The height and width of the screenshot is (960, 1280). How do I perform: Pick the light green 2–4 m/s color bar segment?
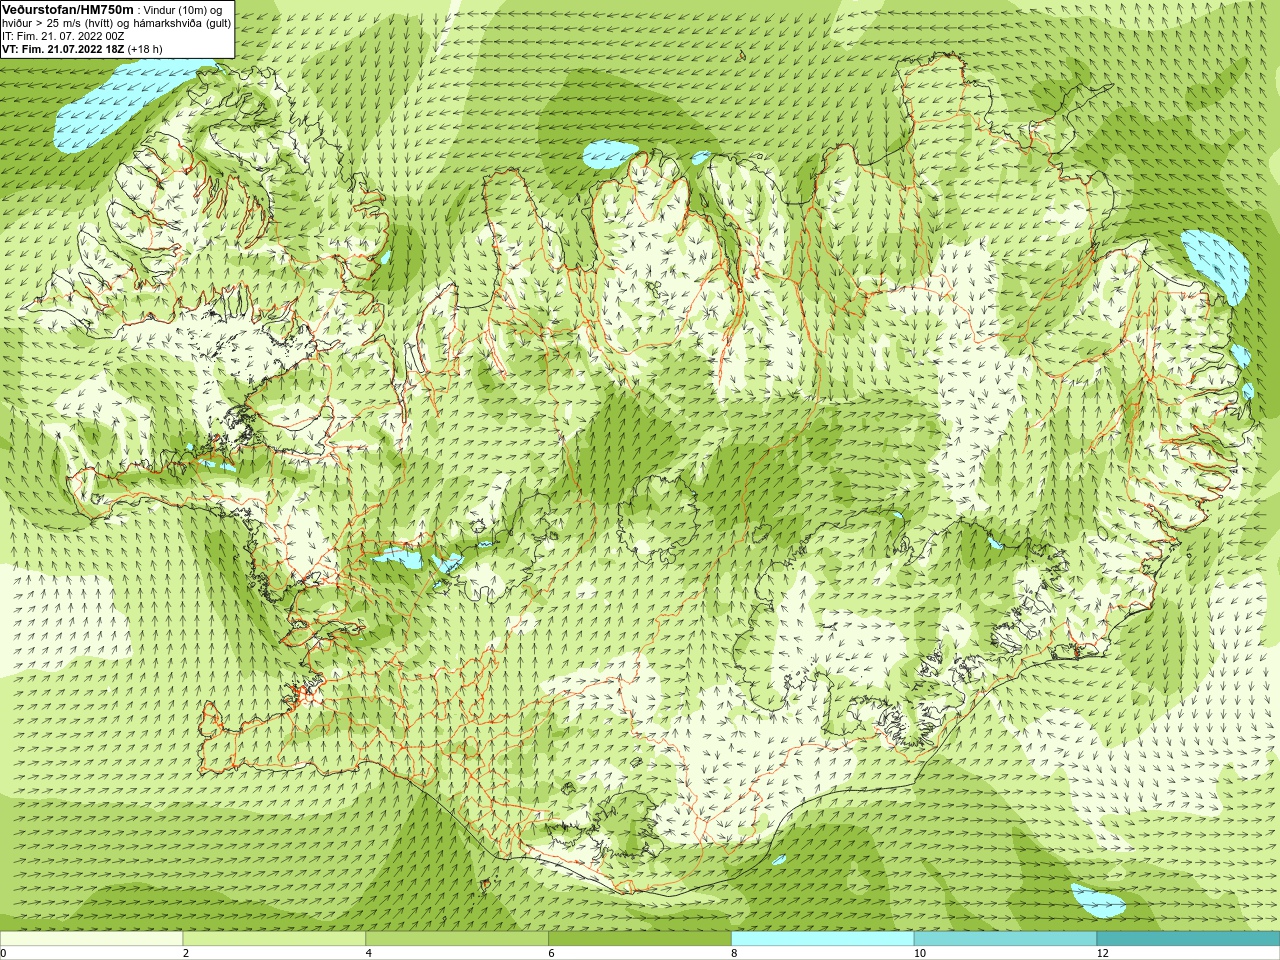coord(274,939)
